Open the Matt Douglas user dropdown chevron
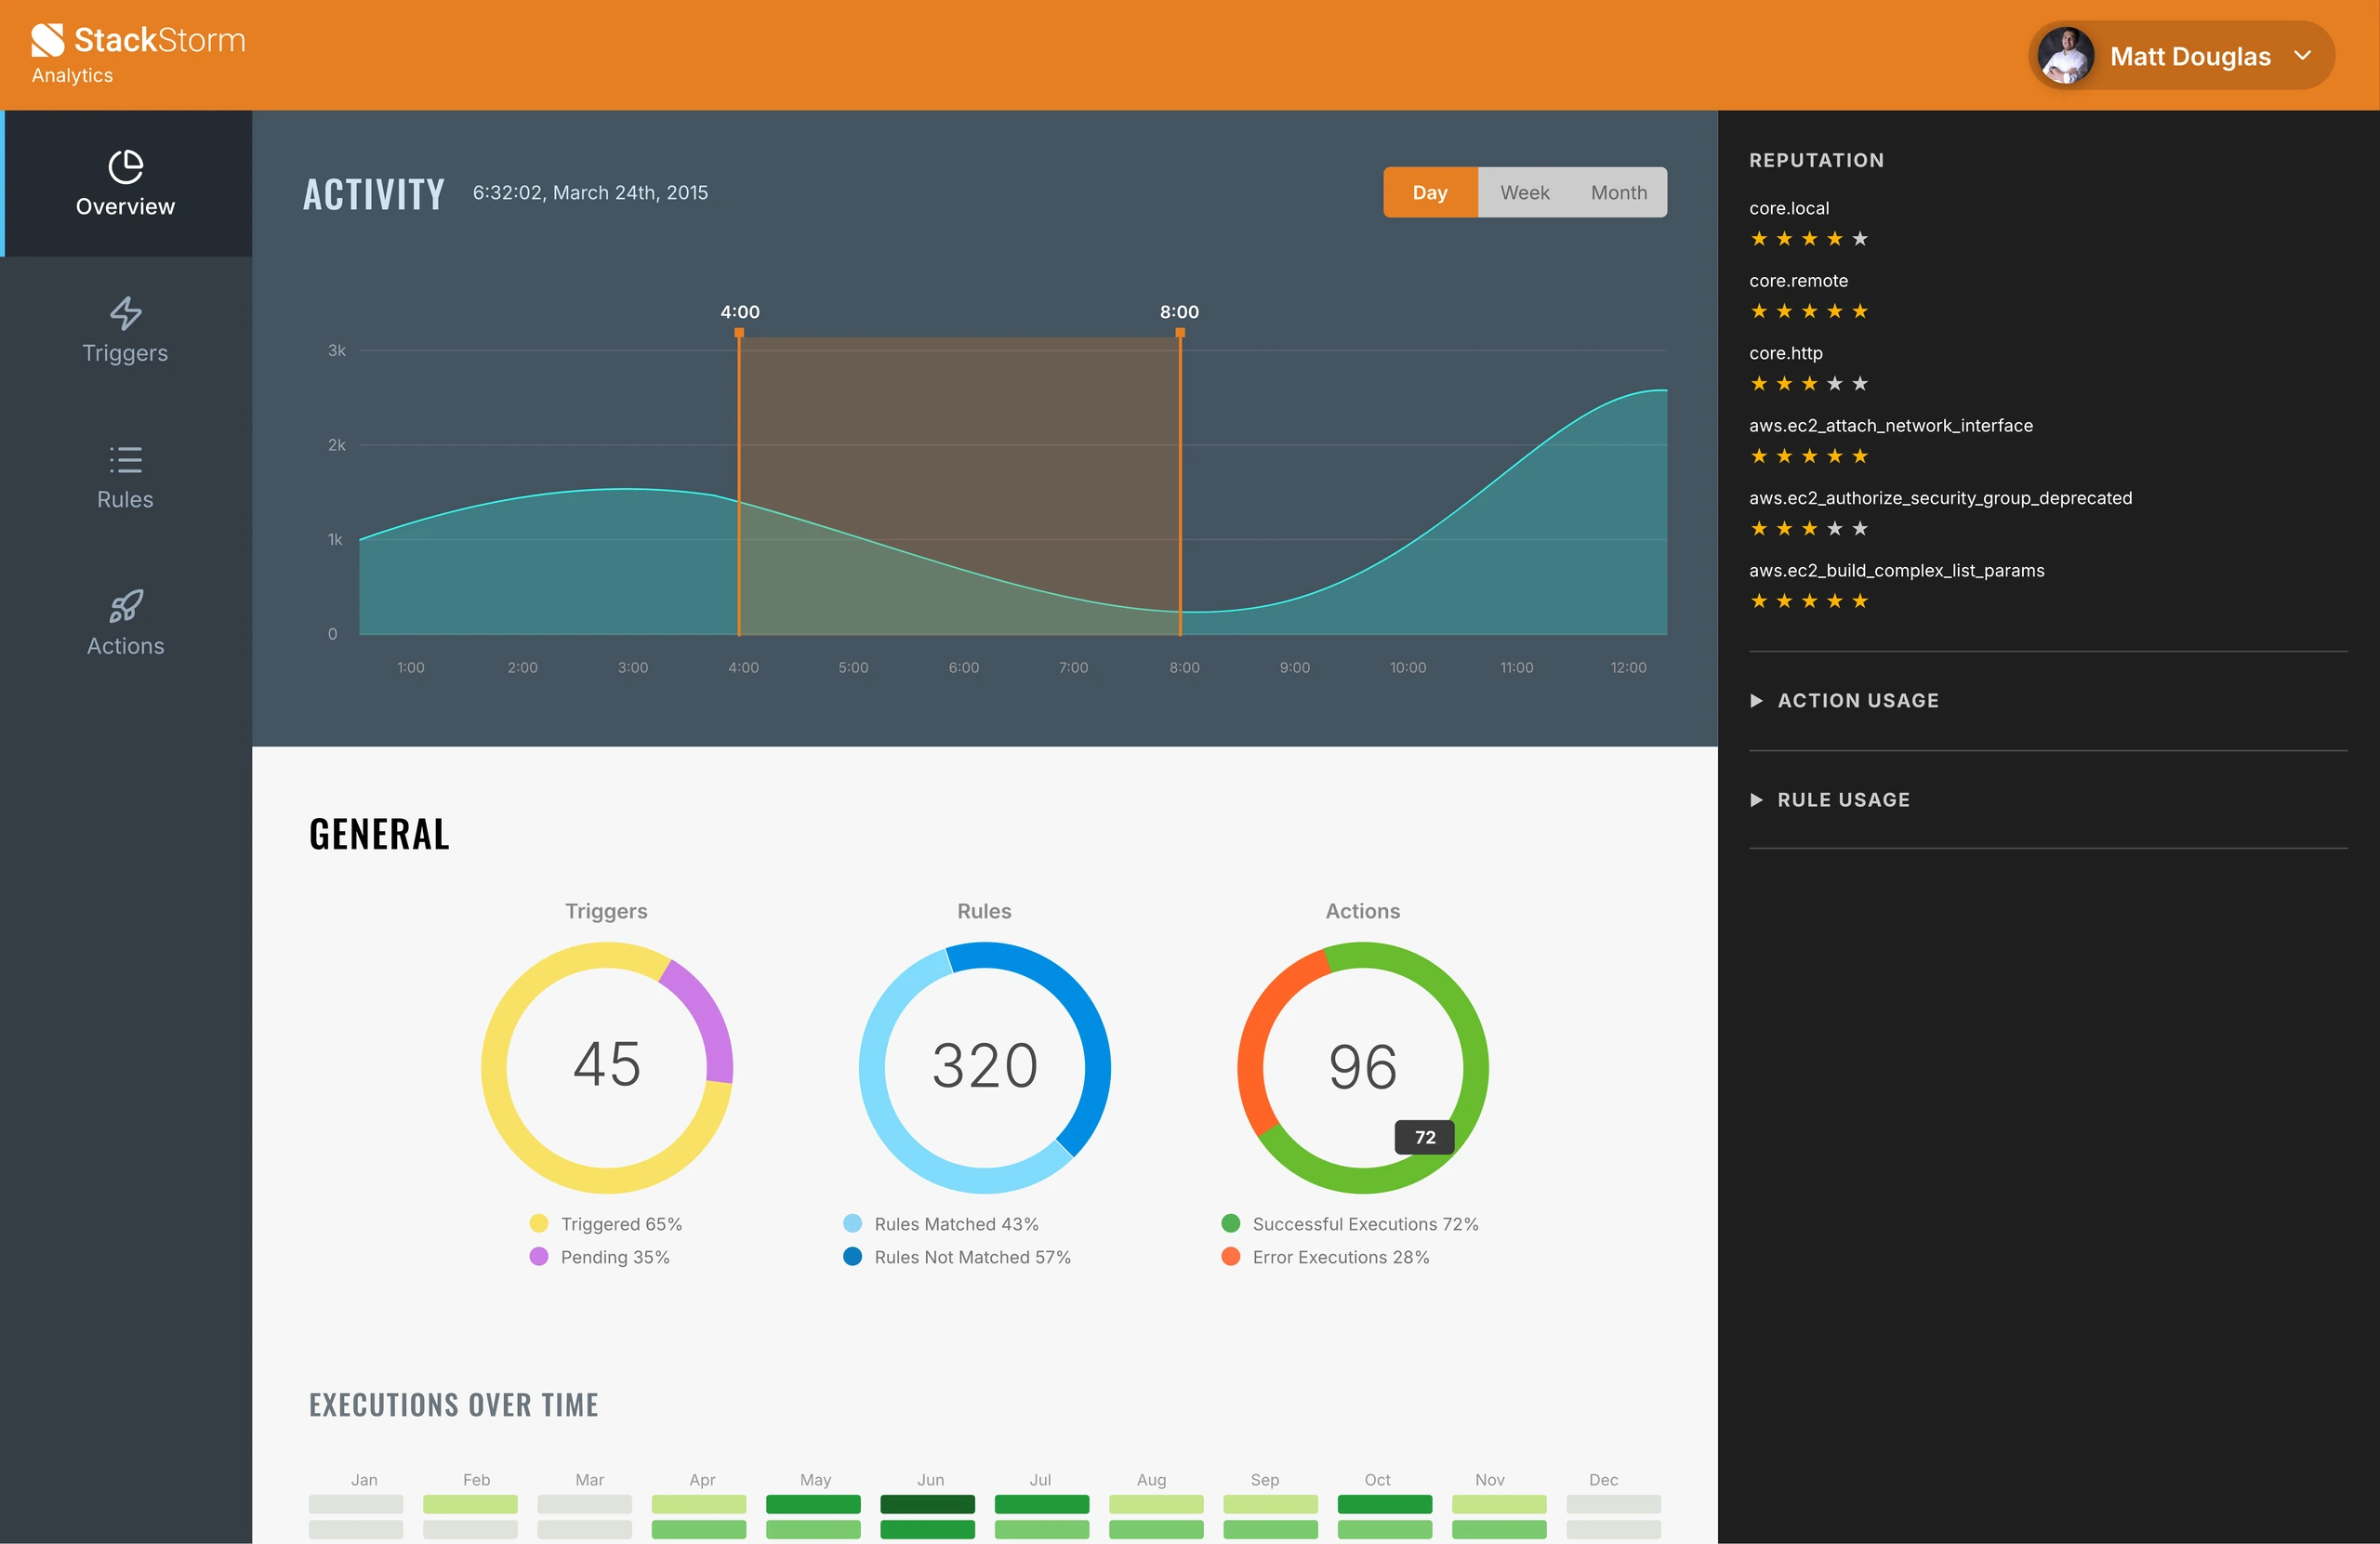 (x=2303, y=56)
